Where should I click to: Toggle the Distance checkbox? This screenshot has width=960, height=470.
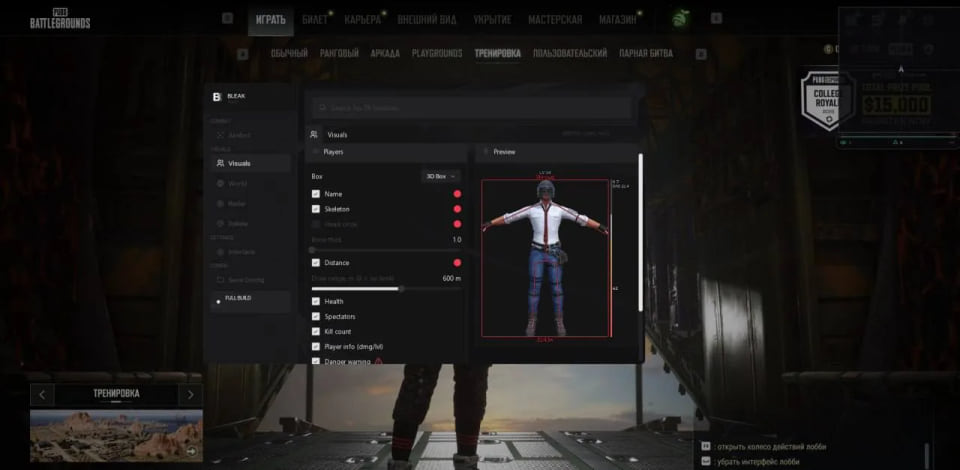[x=315, y=263]
